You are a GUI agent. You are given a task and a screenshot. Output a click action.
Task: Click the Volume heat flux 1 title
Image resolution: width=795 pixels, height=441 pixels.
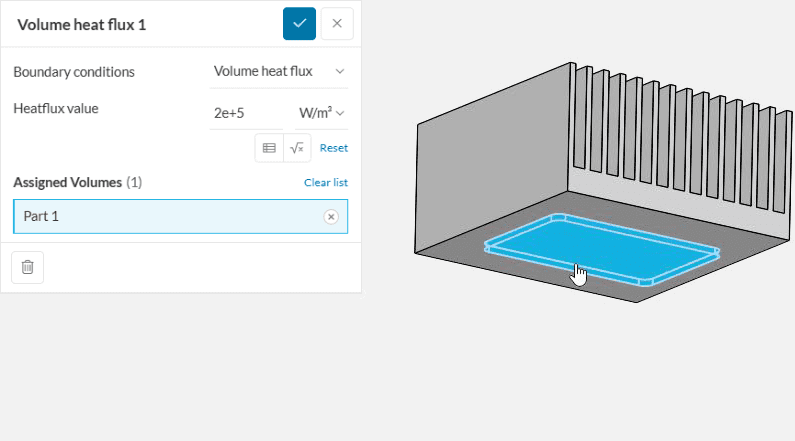(x=82, y=24)
